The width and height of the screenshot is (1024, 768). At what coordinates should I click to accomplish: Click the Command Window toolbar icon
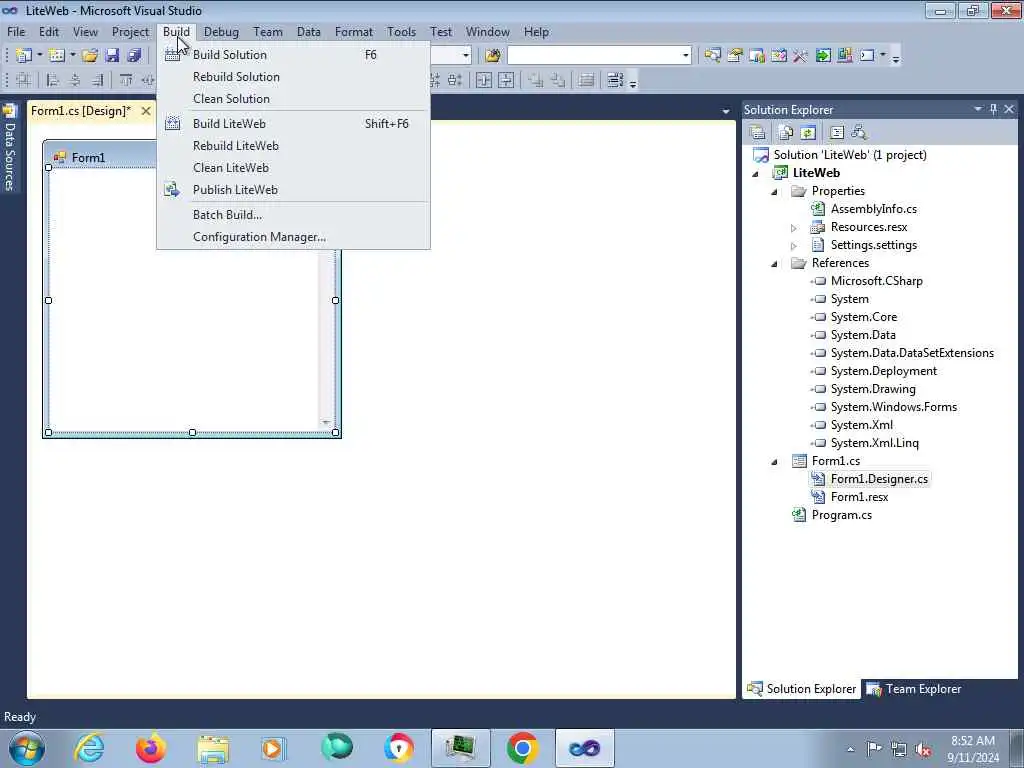(867, 56)
